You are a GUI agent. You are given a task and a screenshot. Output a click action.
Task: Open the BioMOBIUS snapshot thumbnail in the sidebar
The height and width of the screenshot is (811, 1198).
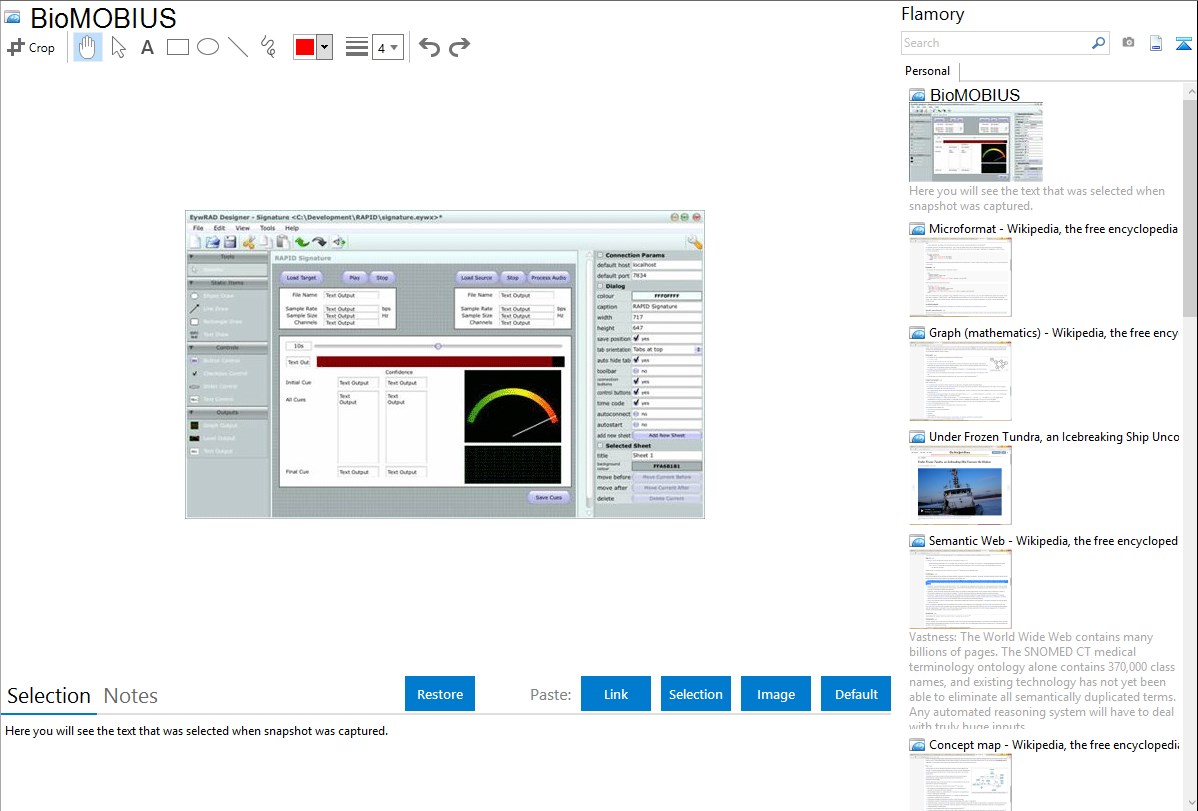pos(976,144)
